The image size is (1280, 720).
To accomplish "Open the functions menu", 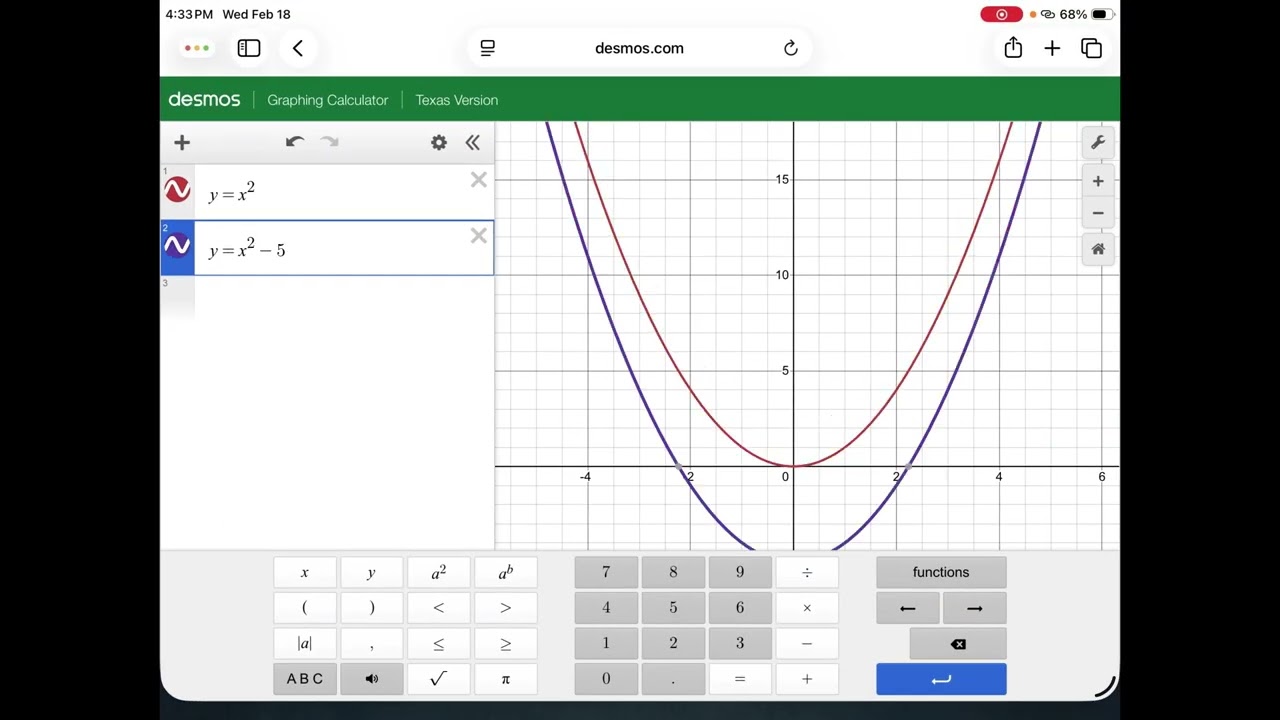I will tap(941, 572).
